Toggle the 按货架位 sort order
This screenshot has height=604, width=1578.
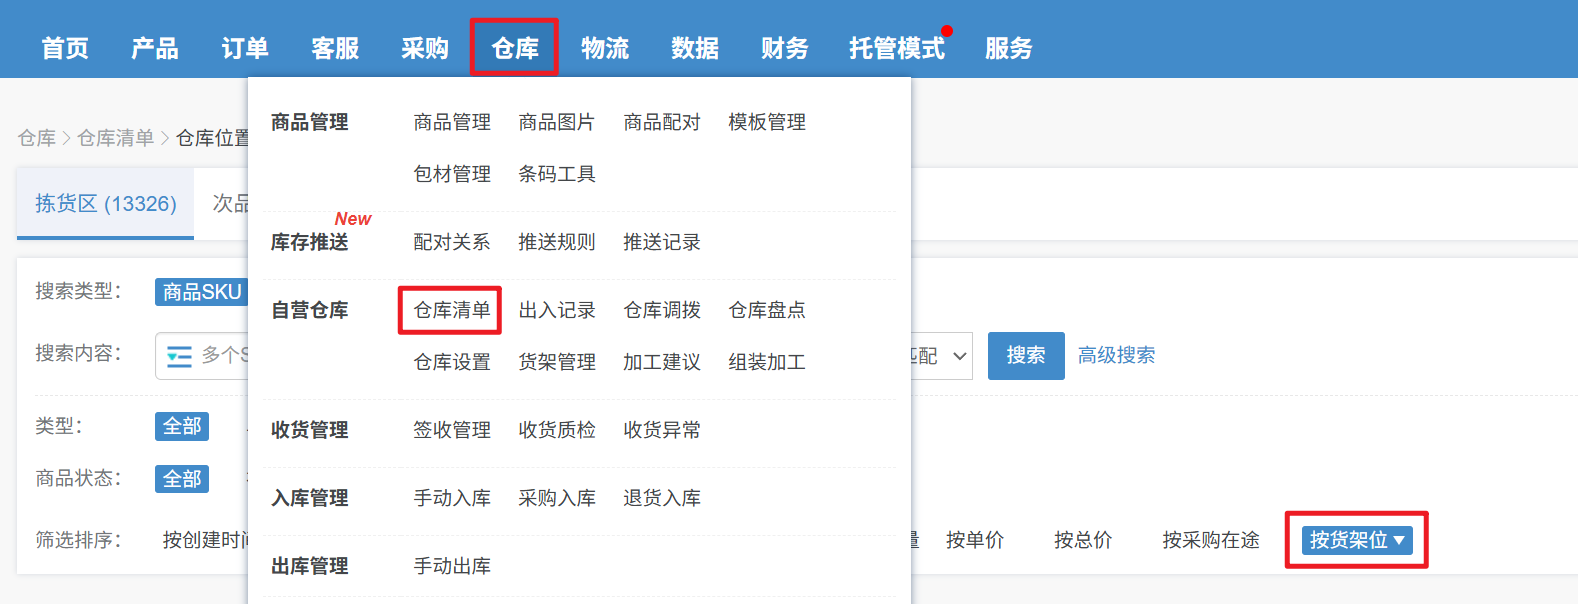click(1356, 540)
